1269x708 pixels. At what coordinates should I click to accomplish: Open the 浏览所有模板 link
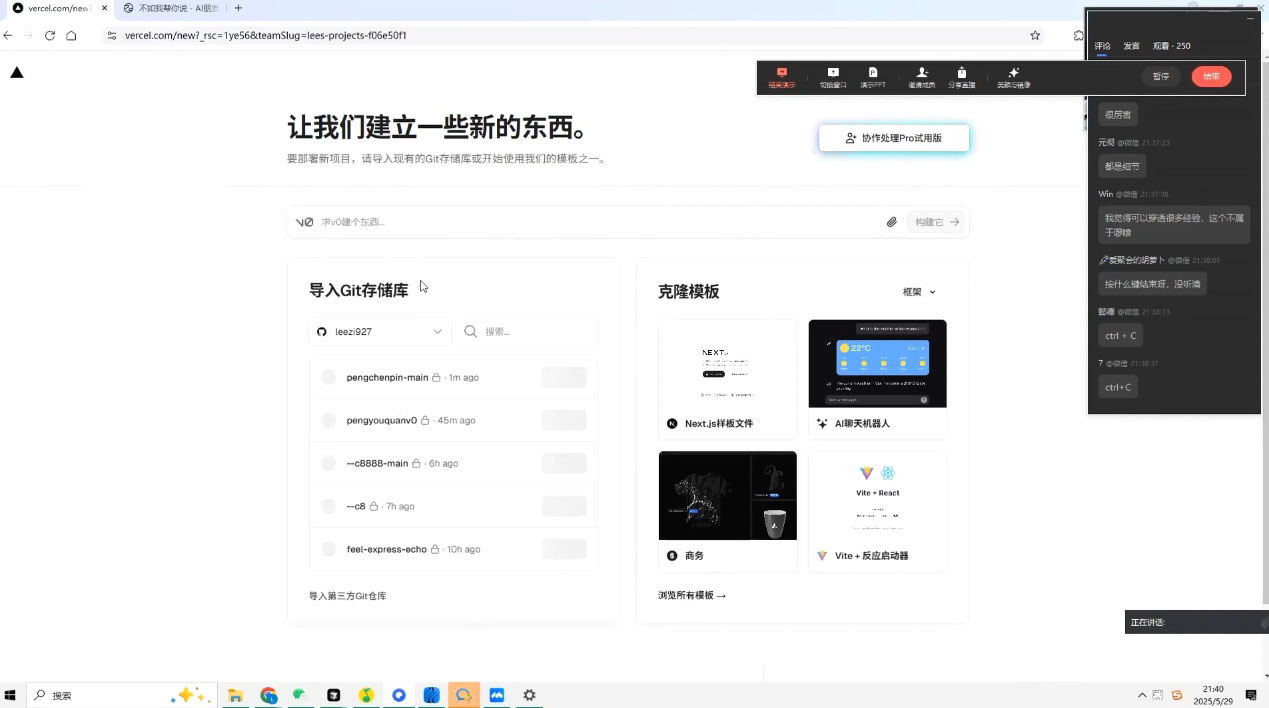[691, 594]
